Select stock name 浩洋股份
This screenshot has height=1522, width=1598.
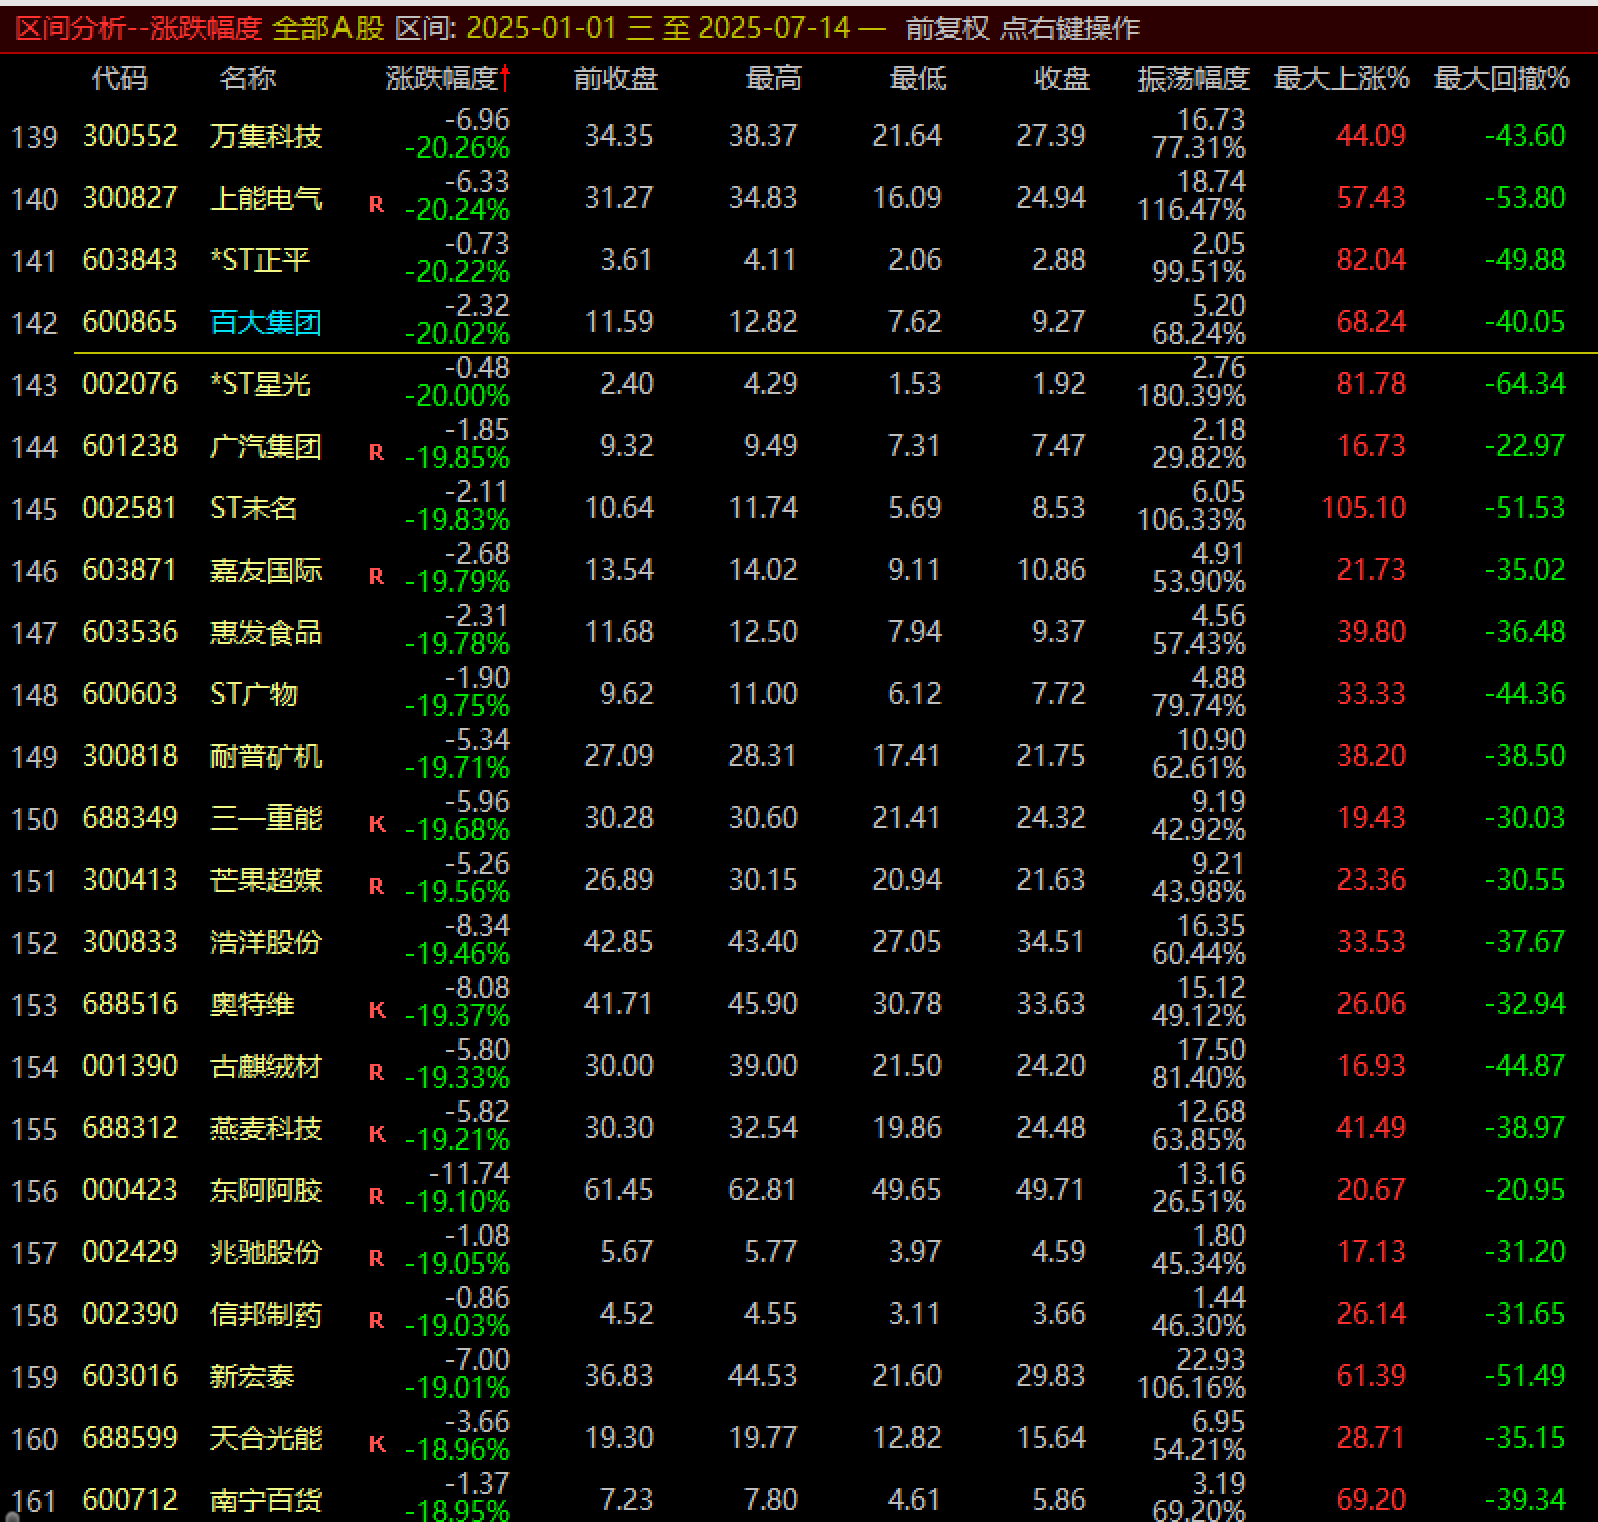266,942
